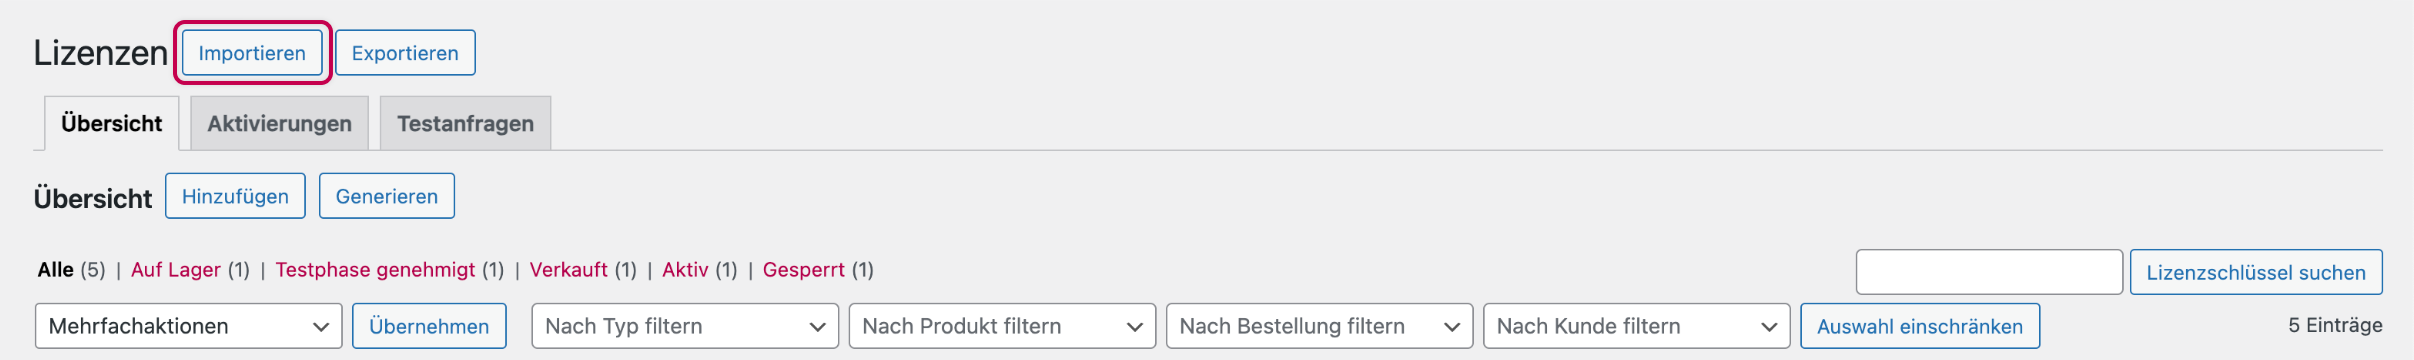Show only Verkauft licenses
The height and width of the screenshot is (360, 2414).
(568, 270)
